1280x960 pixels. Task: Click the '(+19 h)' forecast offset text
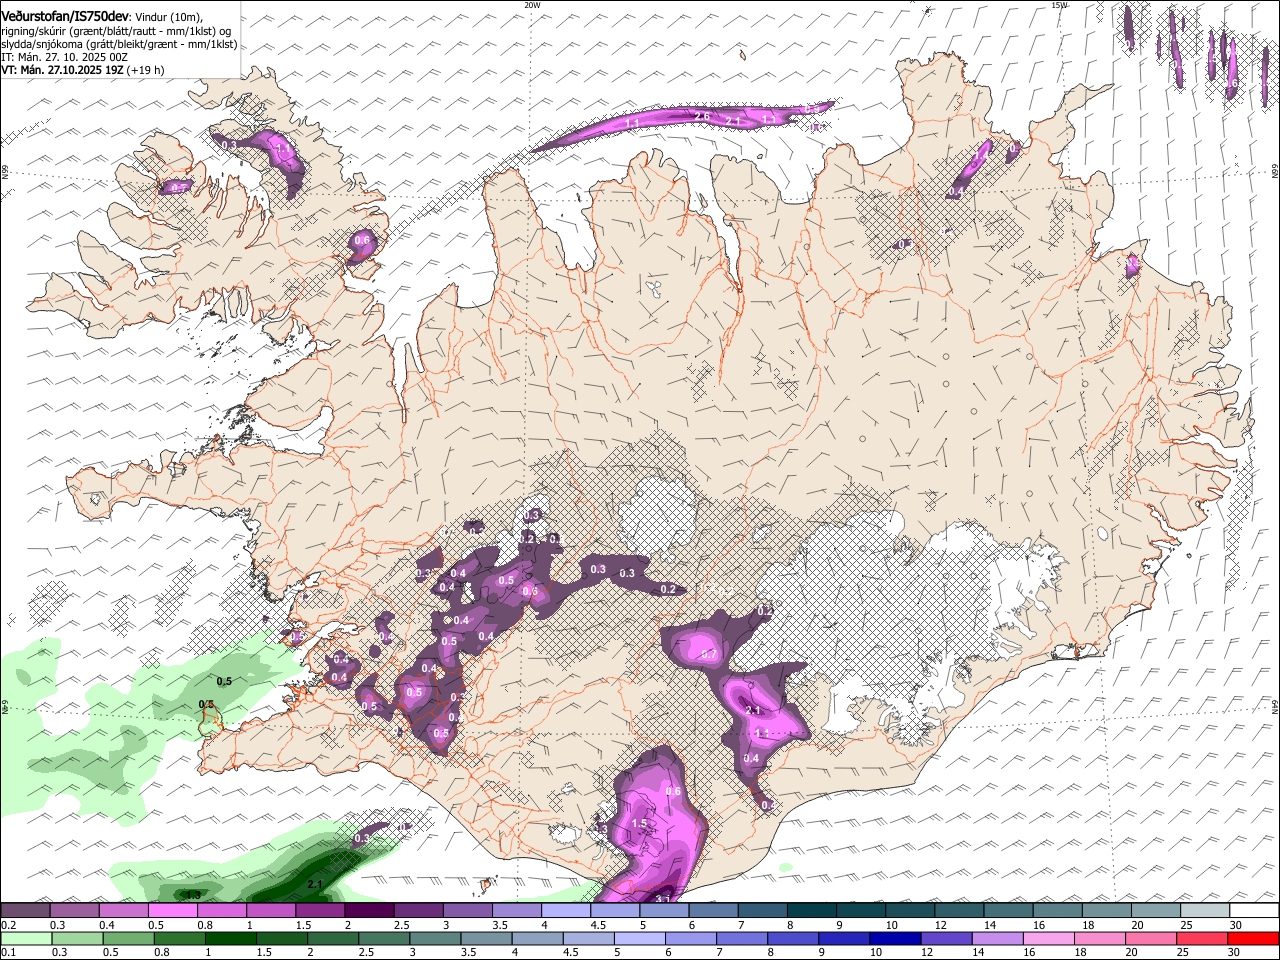click(x=146, y=70)
